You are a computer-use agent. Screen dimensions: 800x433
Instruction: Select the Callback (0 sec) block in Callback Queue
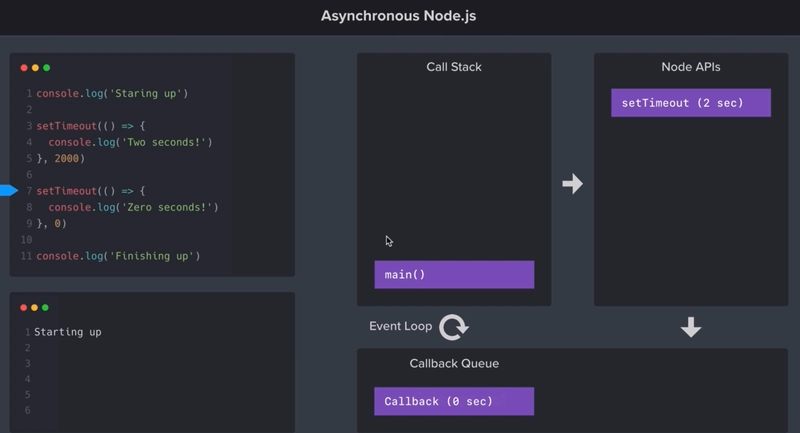pos(454,401)
